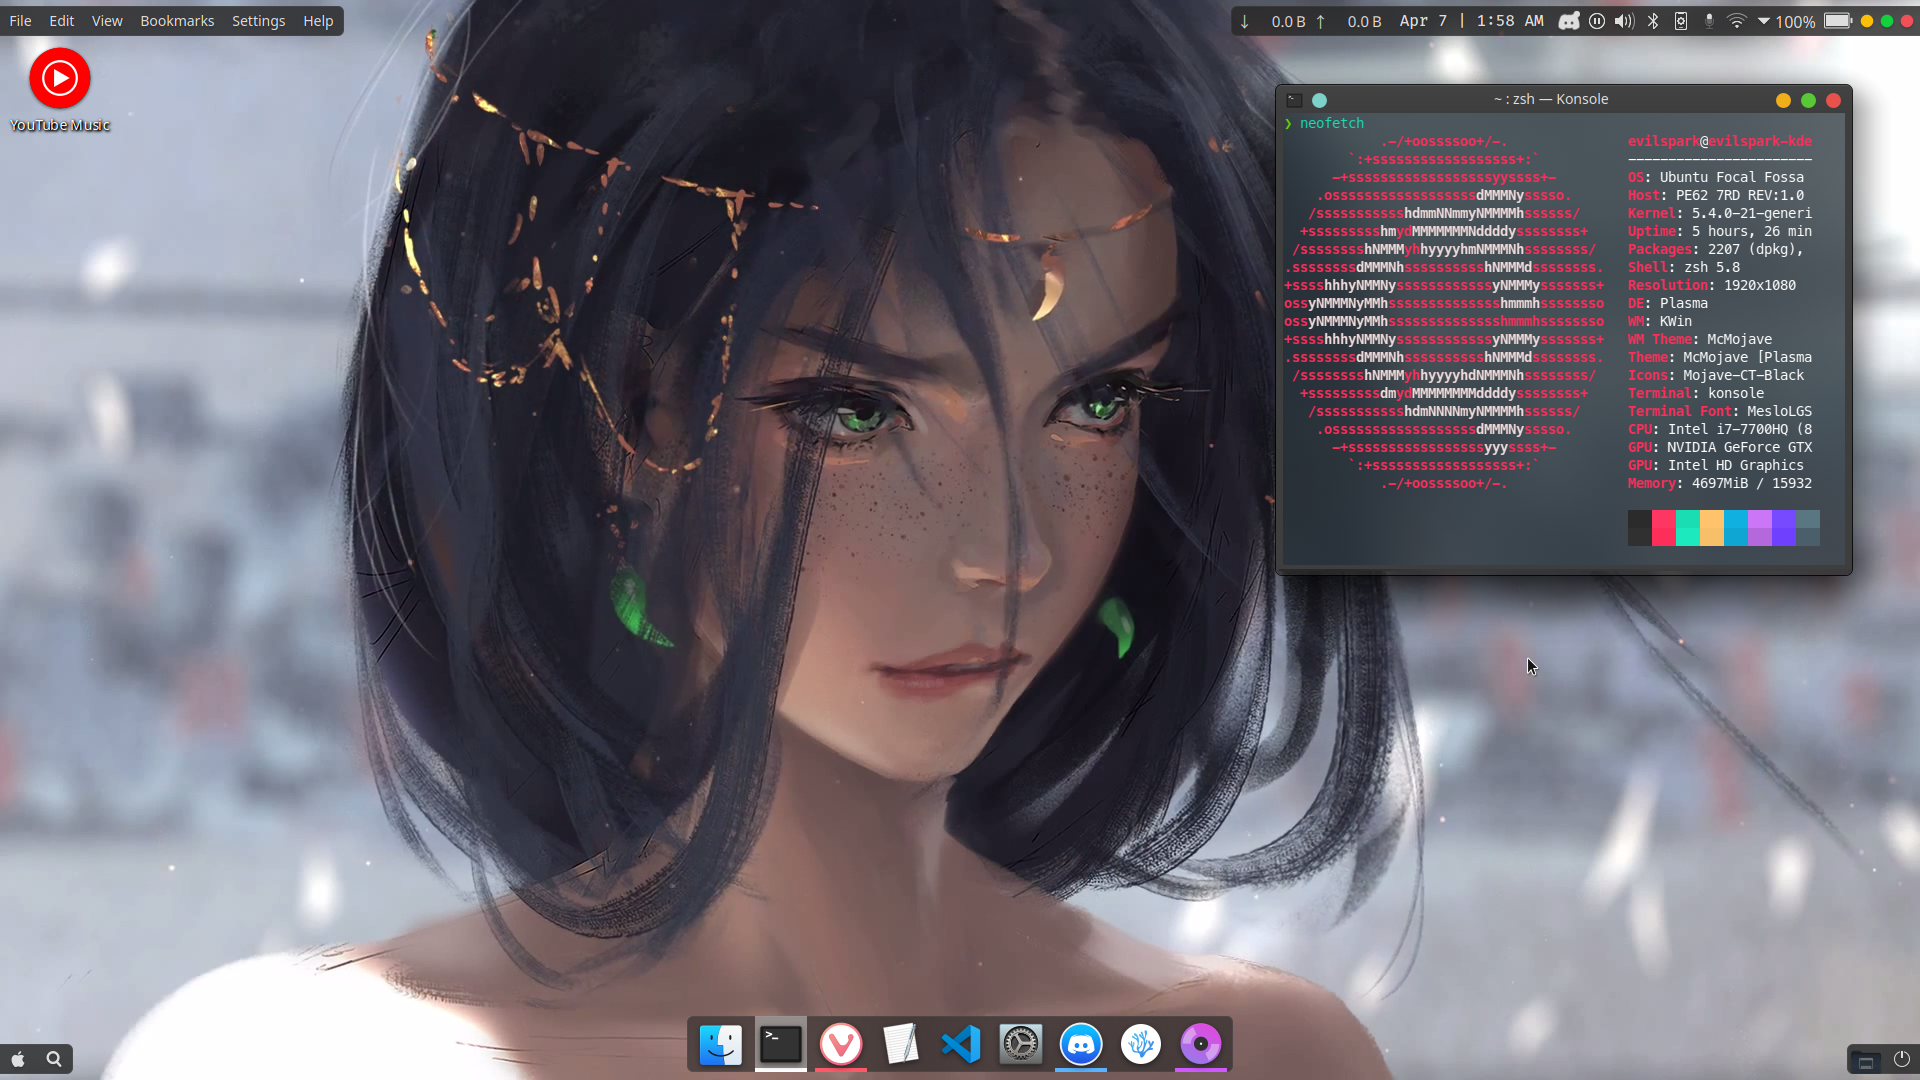Open the purple vinyl music player icon

point(1201,1045)
